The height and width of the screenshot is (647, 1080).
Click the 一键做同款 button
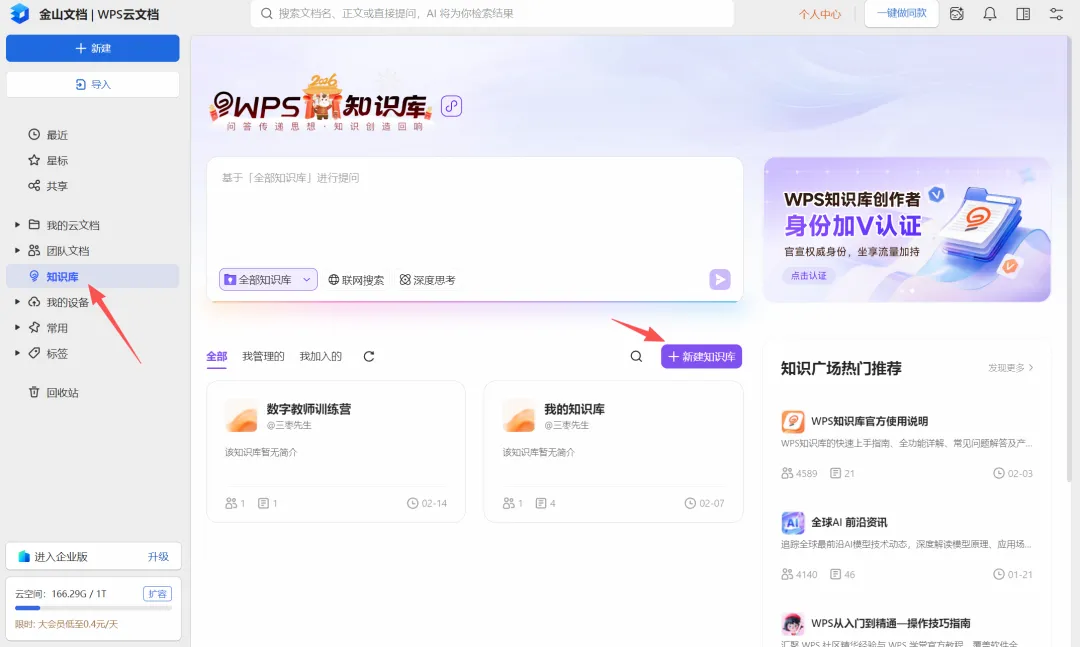click(x=902, y=13)
